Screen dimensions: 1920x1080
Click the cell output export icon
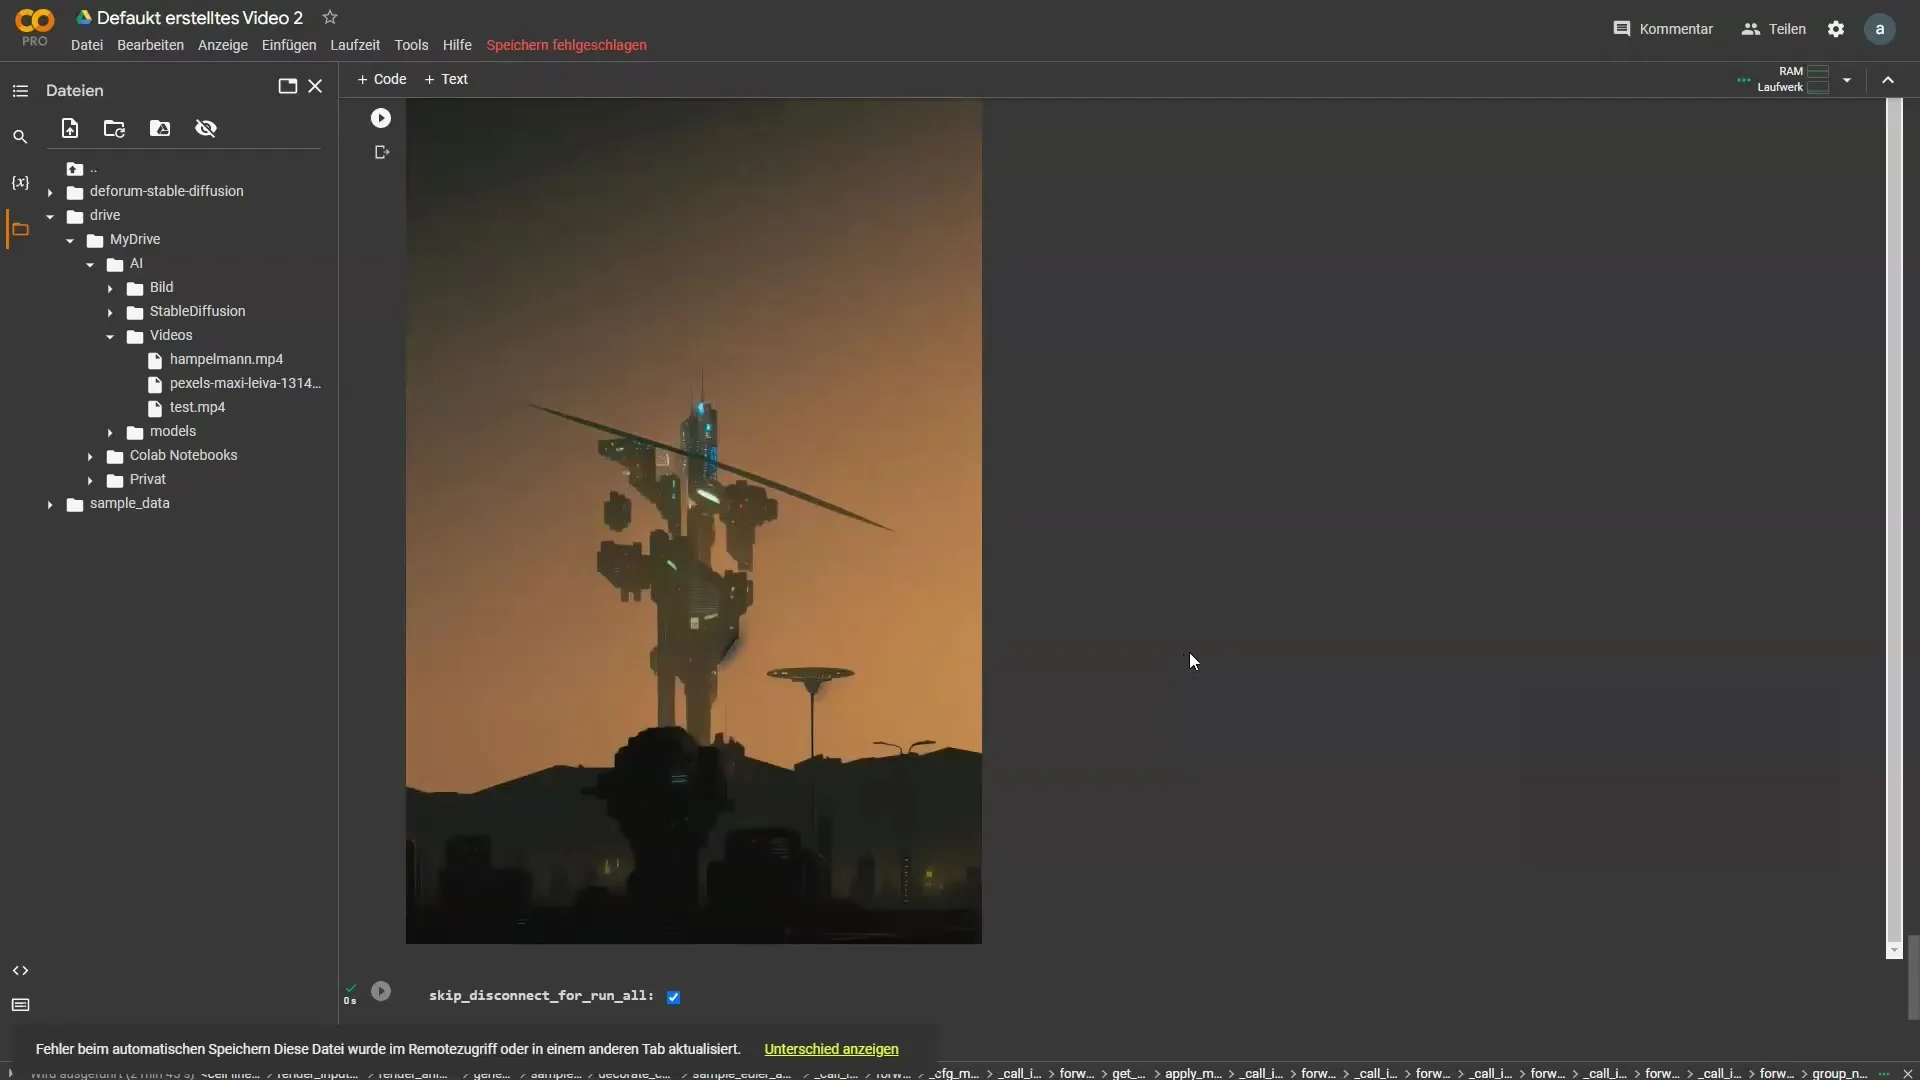tap(380, 152)
